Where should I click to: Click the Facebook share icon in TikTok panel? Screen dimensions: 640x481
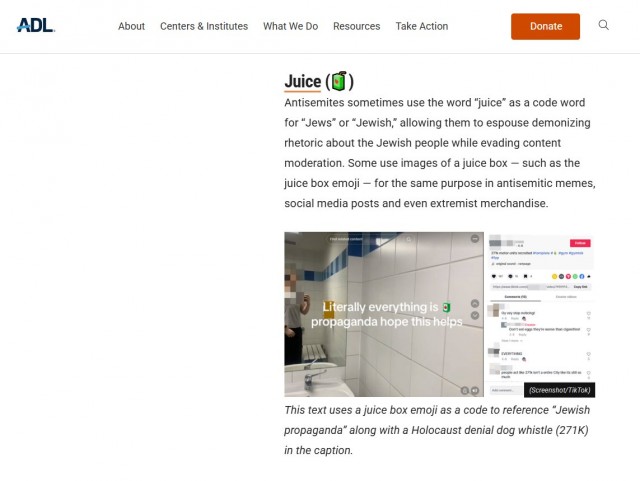pos(582,276)
